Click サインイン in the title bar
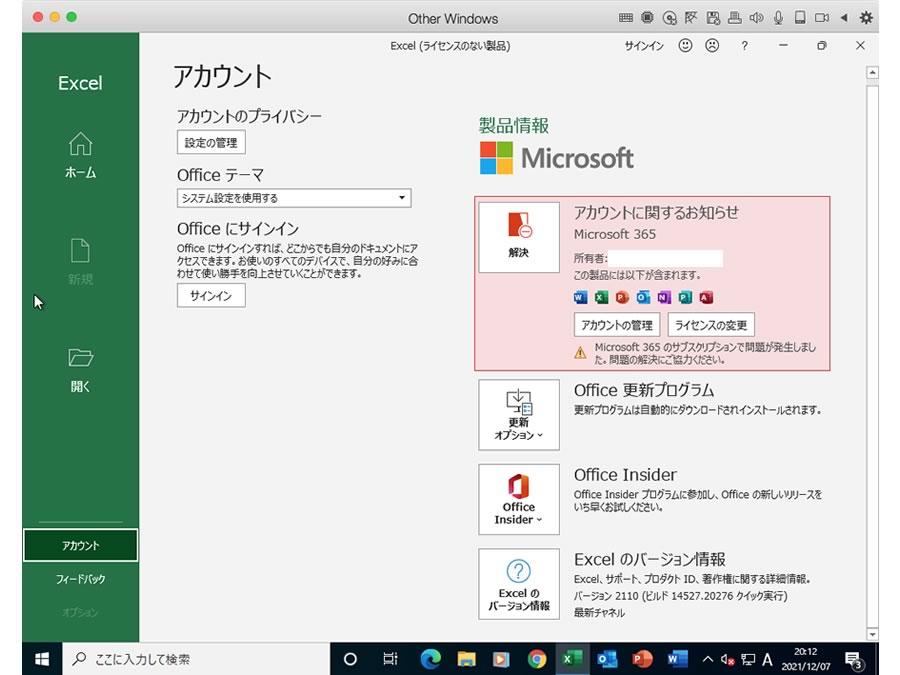Image resolution: width=900 pixels, height=675 pixels. coord(644,46)
